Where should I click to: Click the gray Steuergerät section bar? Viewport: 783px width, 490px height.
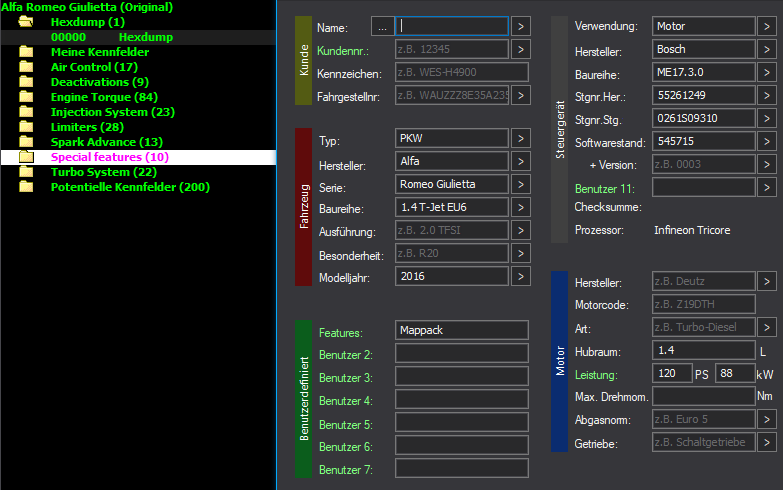559,129
